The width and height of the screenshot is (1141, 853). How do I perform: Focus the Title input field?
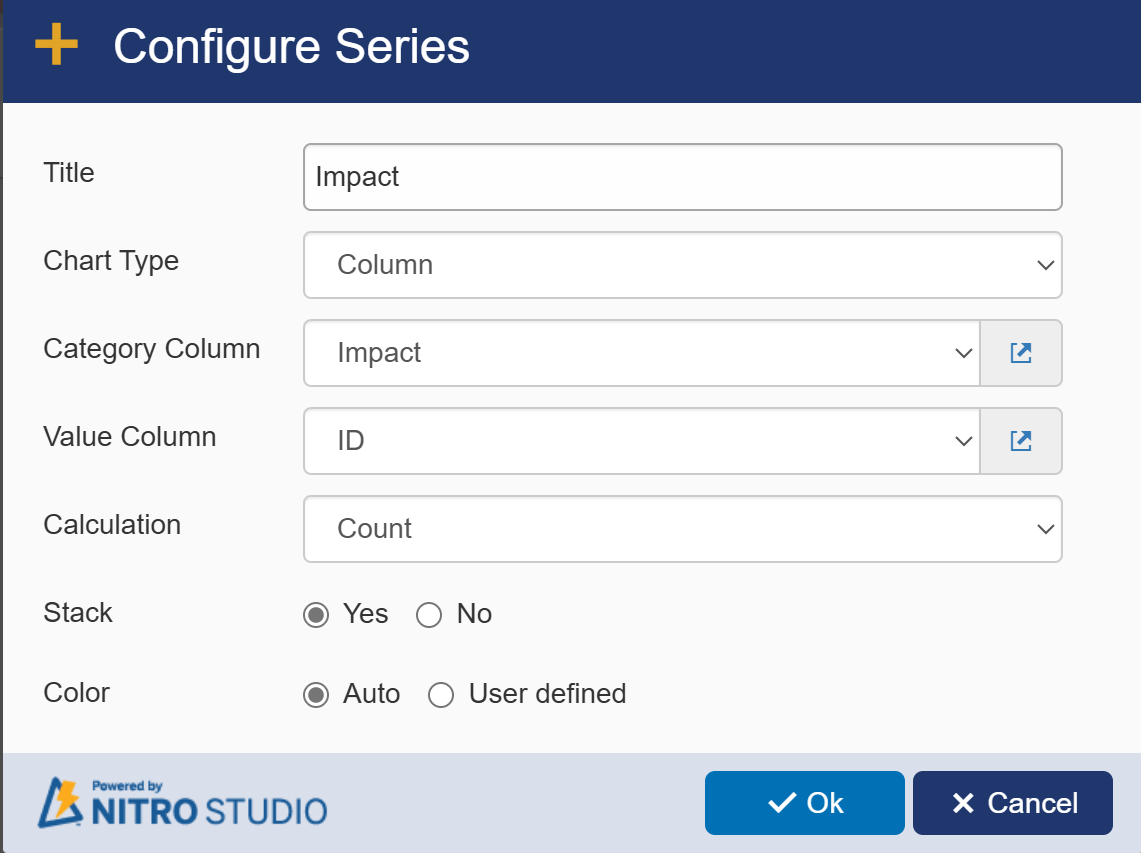(683, 177)
